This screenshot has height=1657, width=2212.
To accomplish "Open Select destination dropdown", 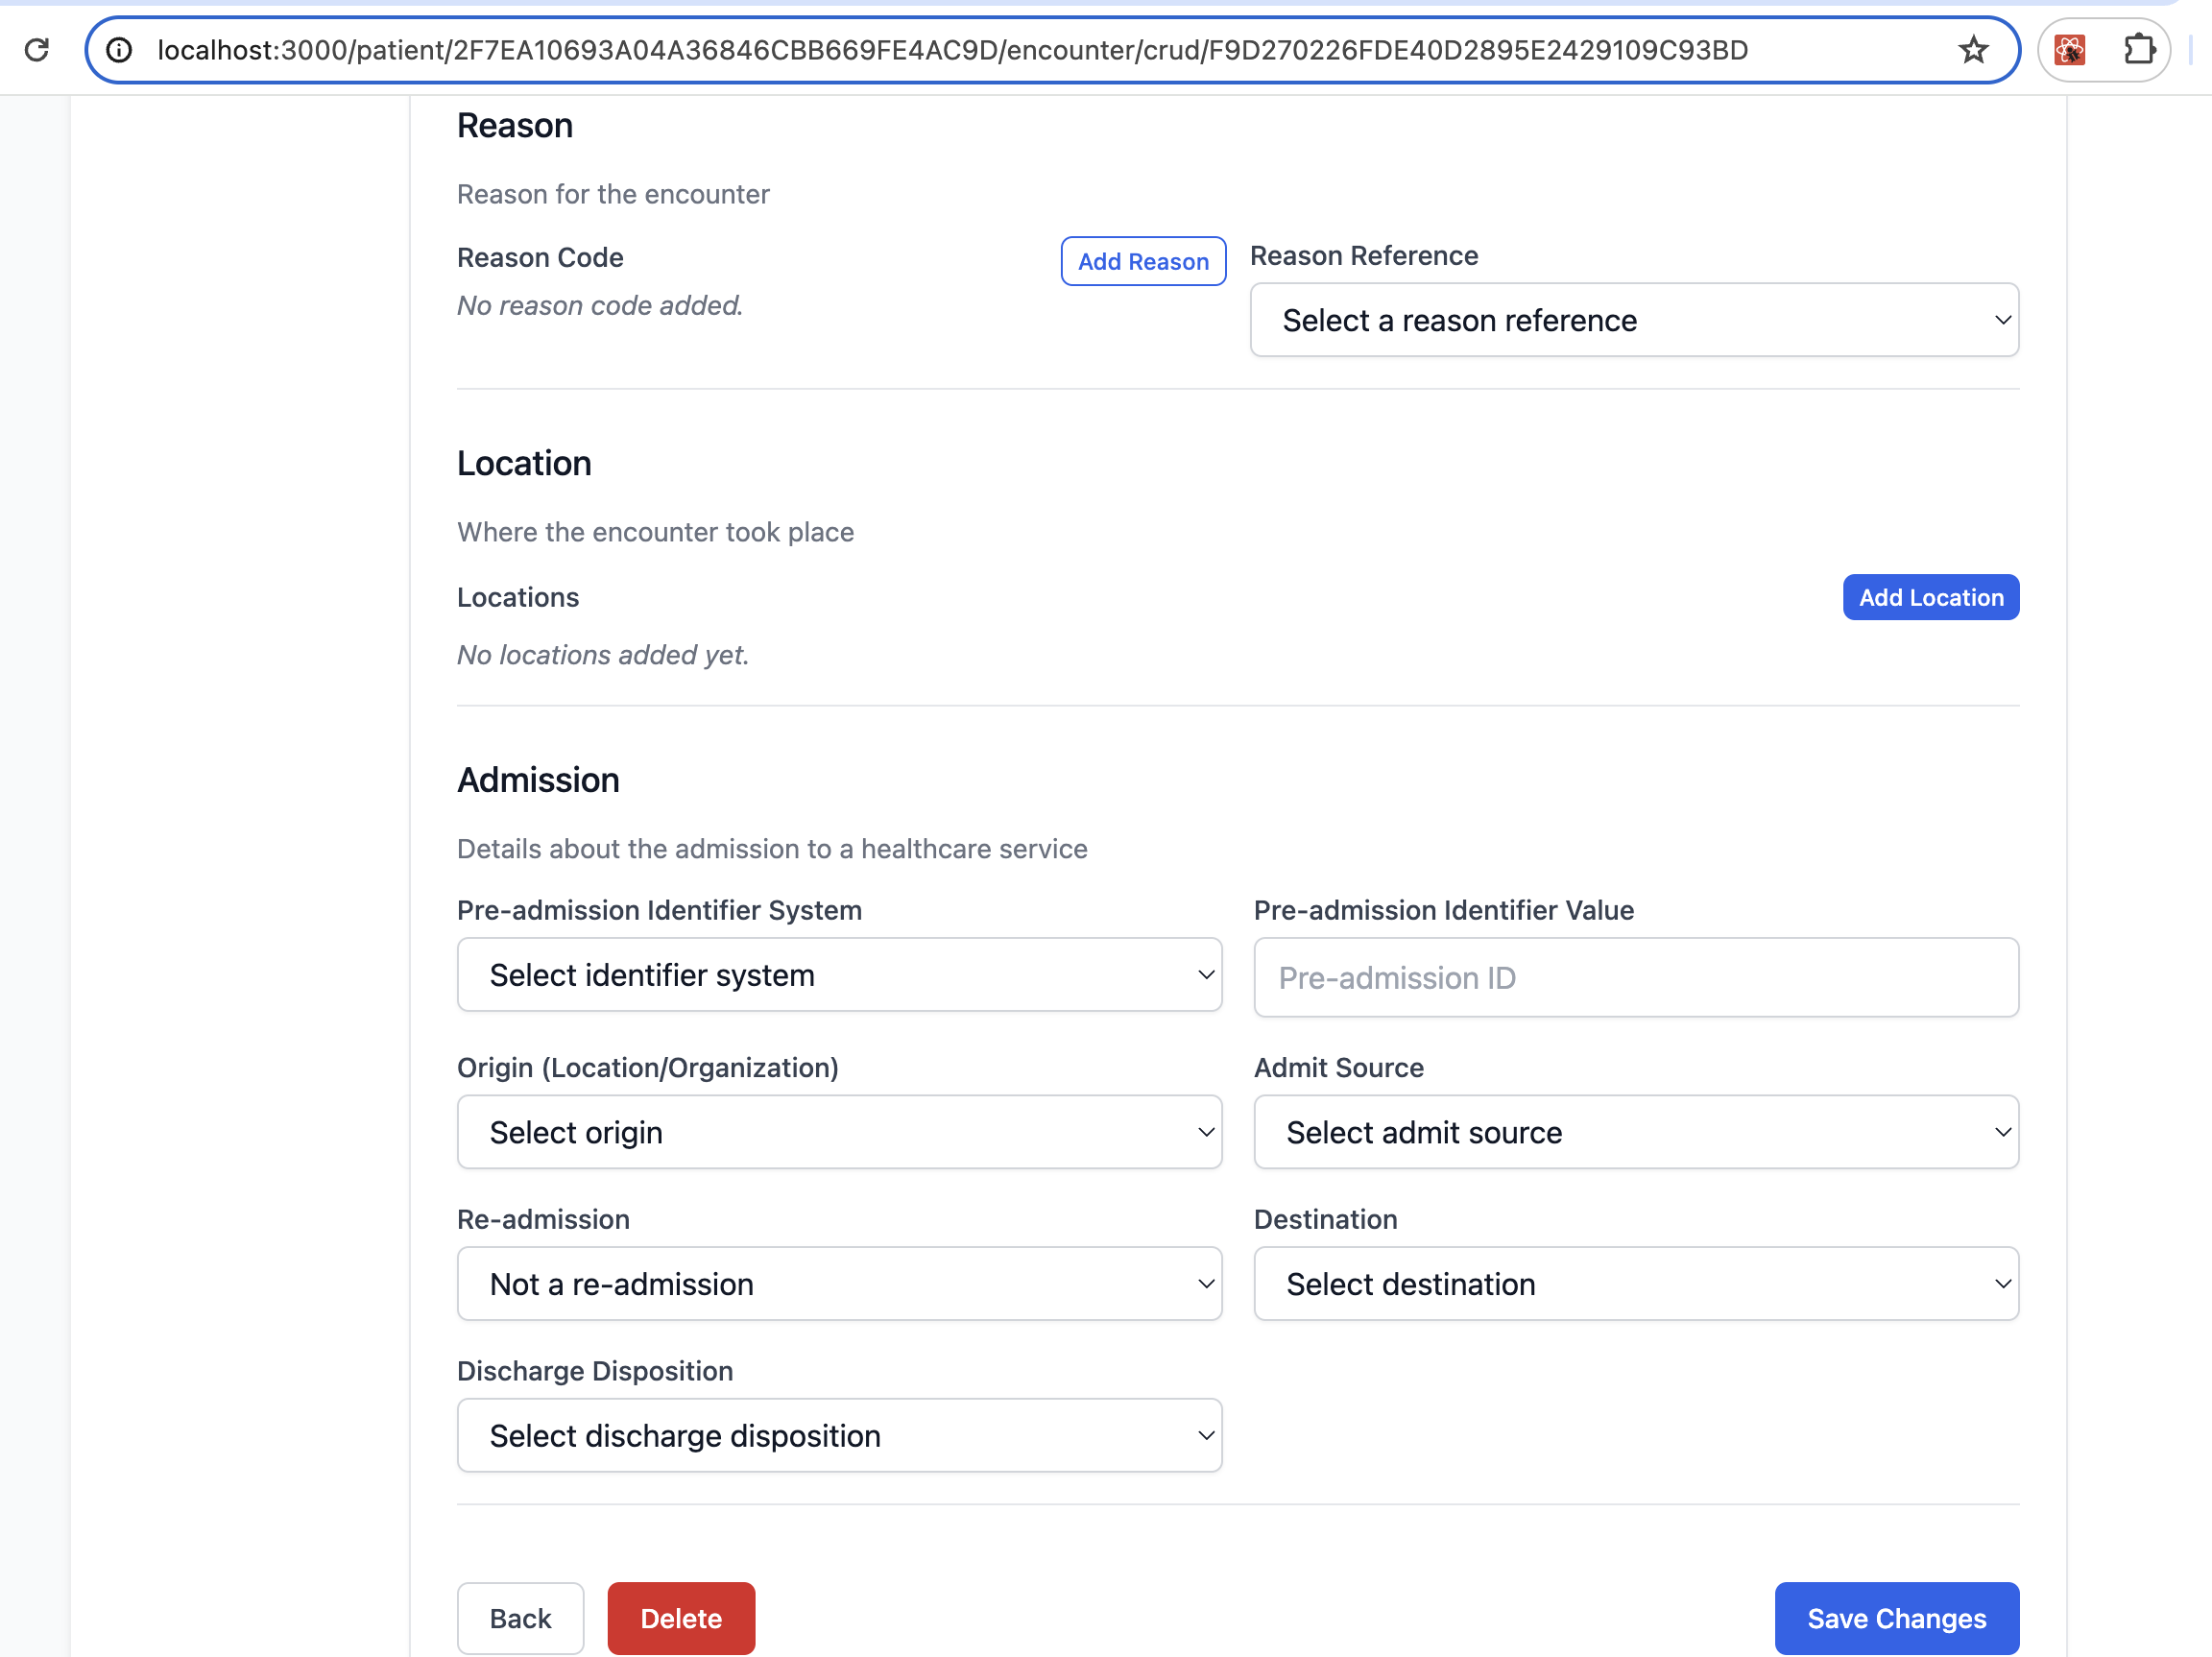I will point(1635,1284).
